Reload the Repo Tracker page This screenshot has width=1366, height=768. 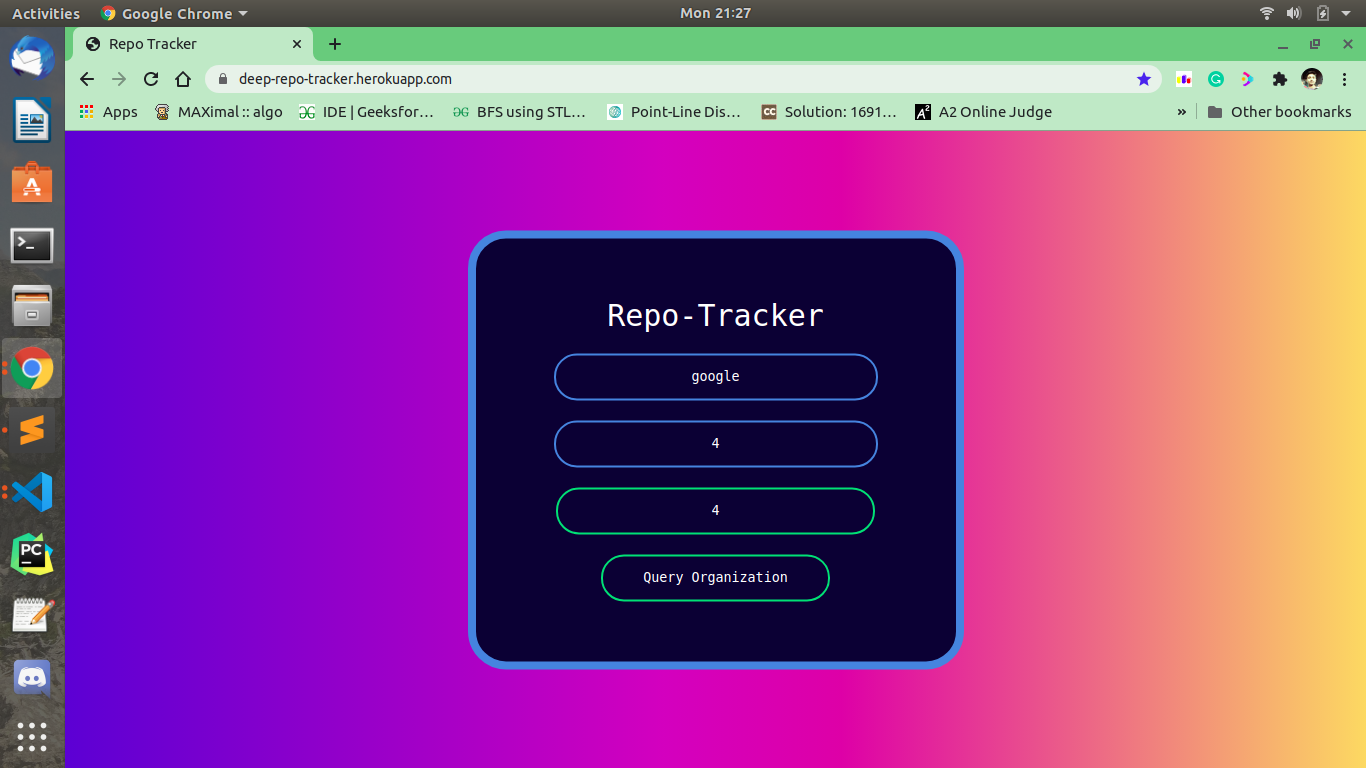coord(151,79)
